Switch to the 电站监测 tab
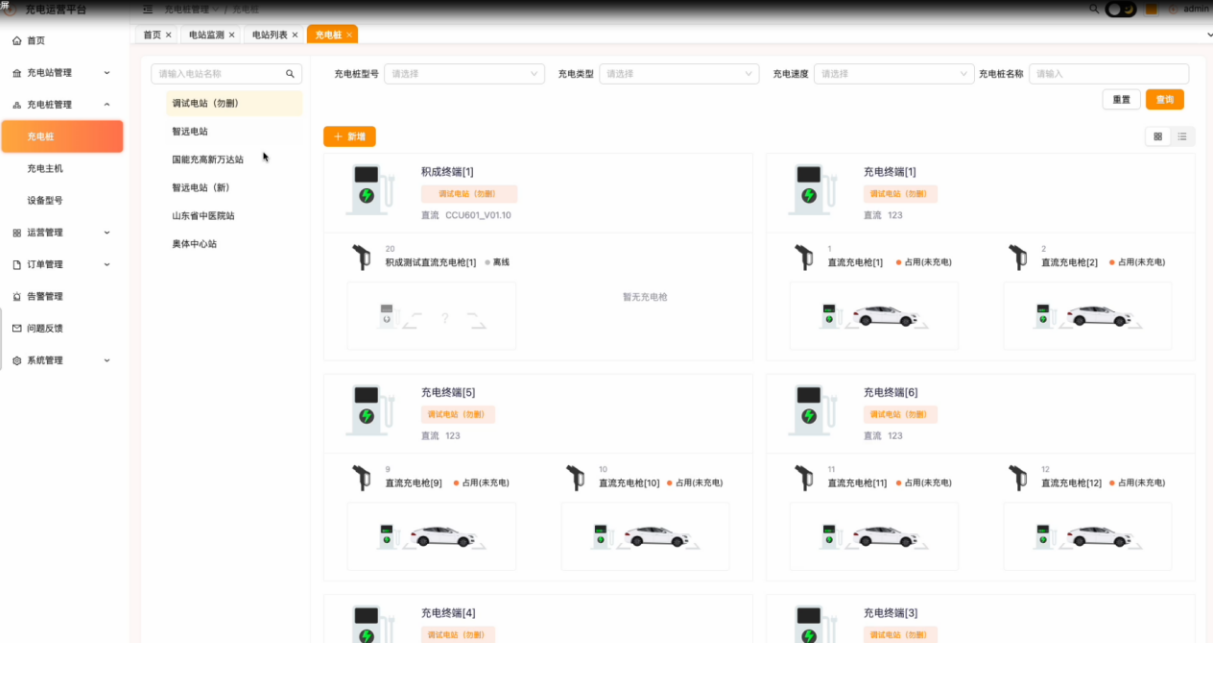Image resolution: width=1213 pixels, height=685 pixels. [206, 35]
